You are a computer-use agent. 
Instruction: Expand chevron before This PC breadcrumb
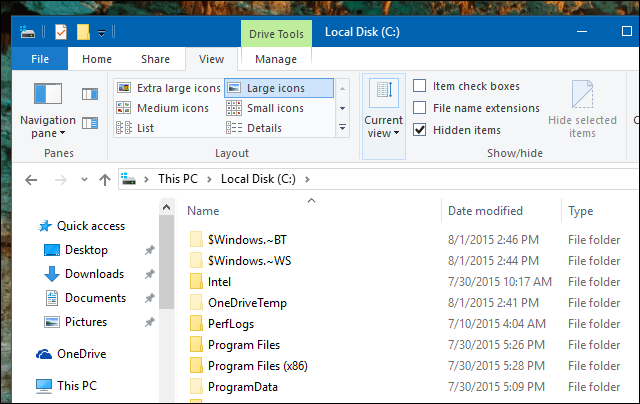[146, 179]
